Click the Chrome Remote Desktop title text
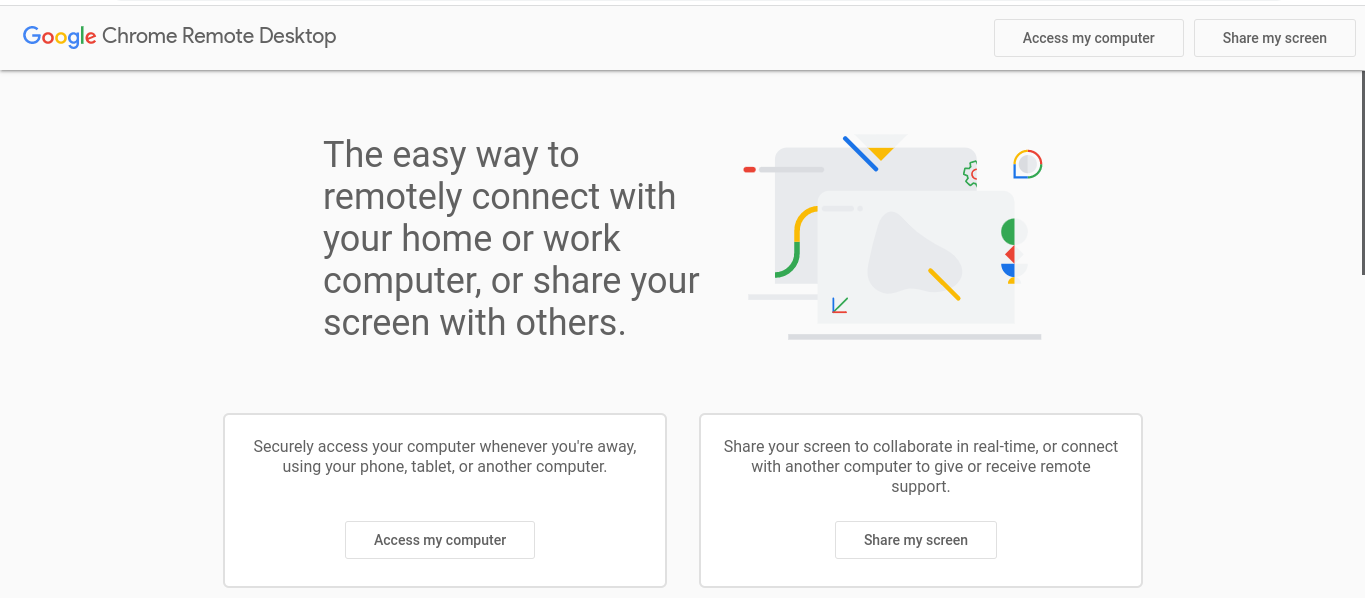This screenshot has width=1365, height=598. pyautogui.click(x=219, y=36)
